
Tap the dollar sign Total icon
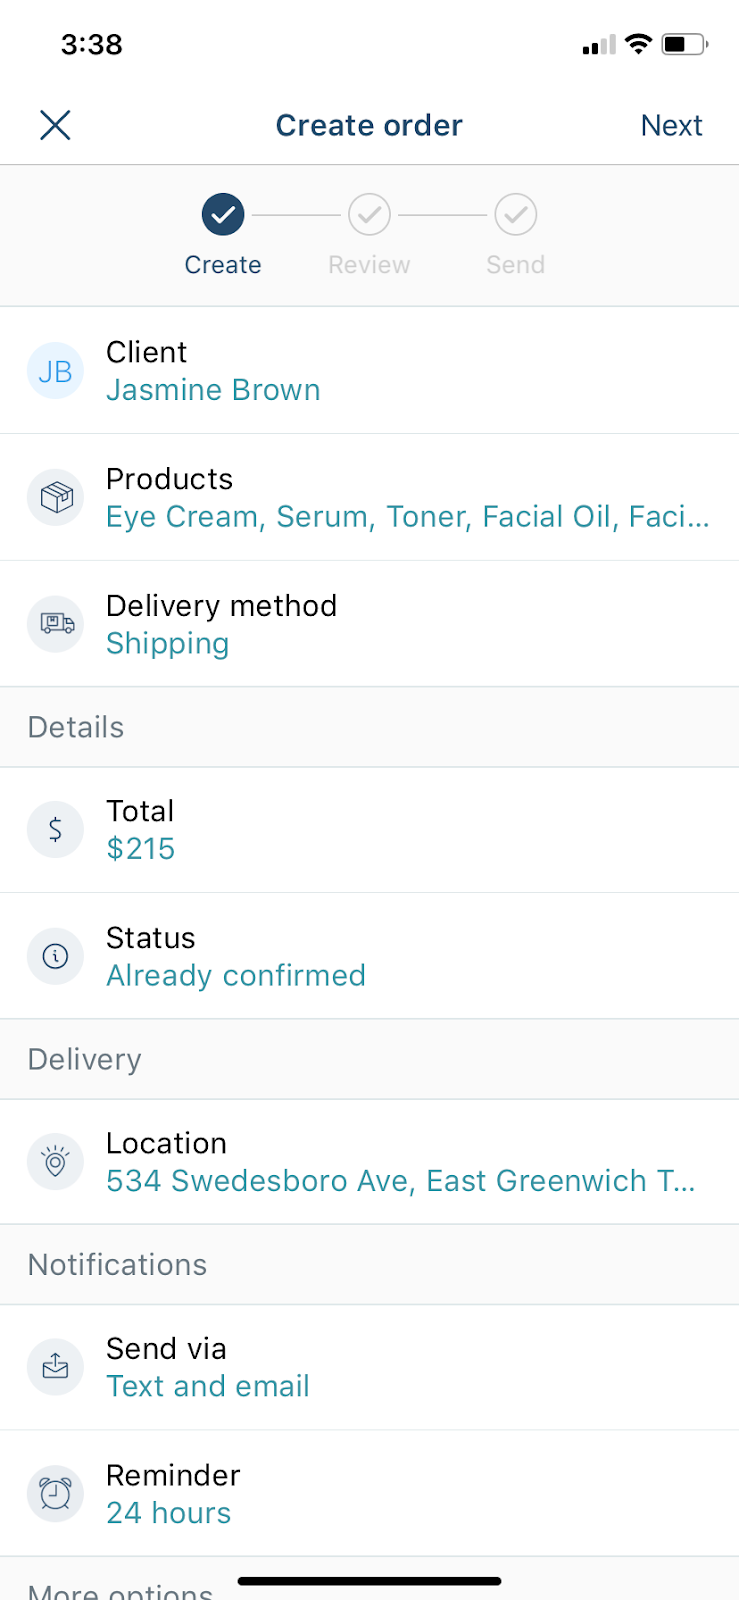tap(55, 829)
